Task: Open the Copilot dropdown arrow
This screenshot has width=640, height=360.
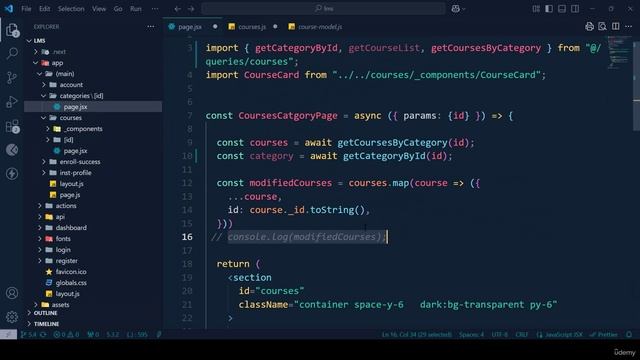Action: click(463, 9)
